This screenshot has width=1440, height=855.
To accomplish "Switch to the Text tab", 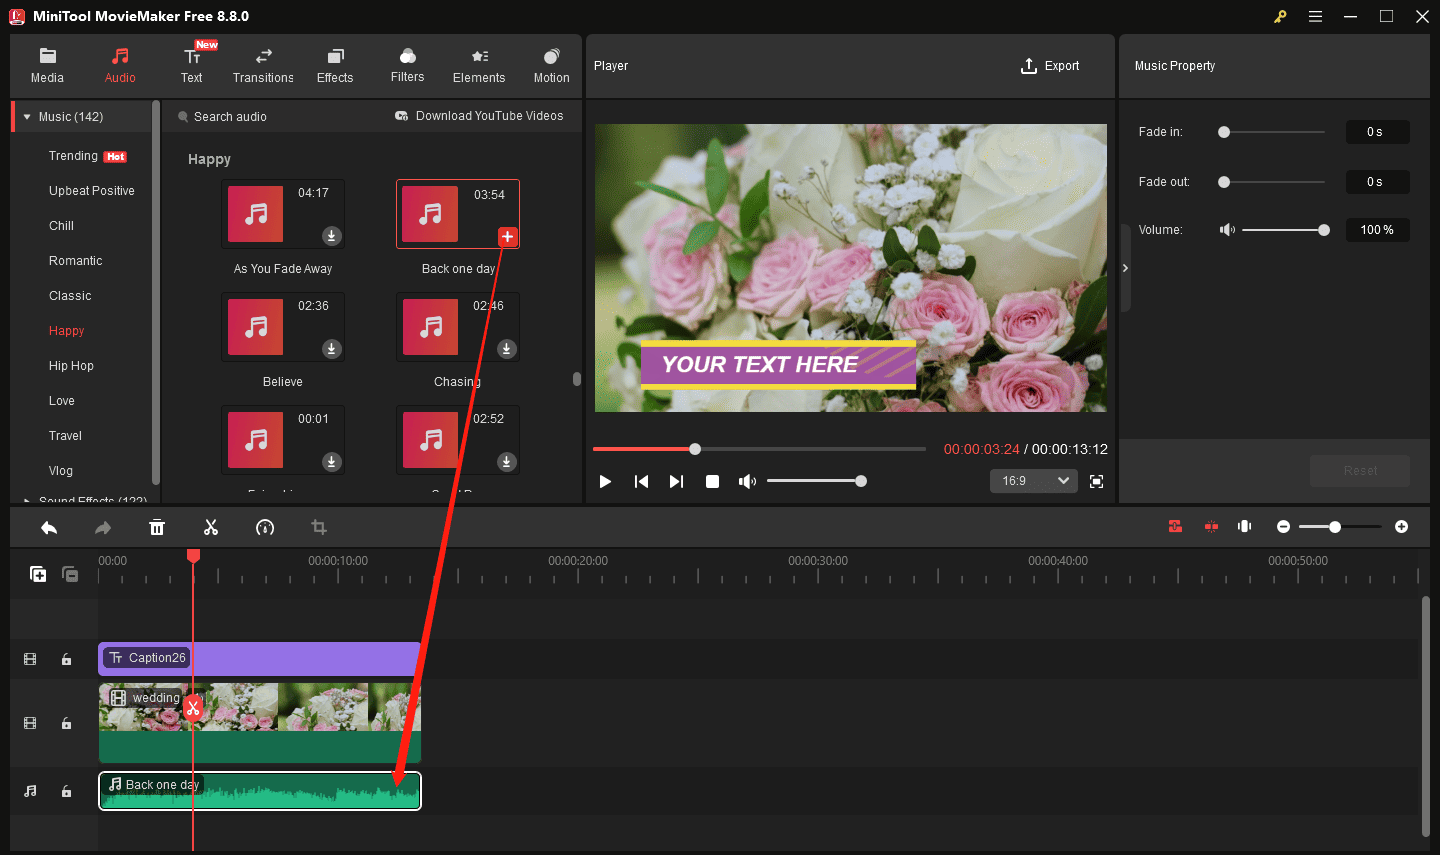I will point(192,66).
